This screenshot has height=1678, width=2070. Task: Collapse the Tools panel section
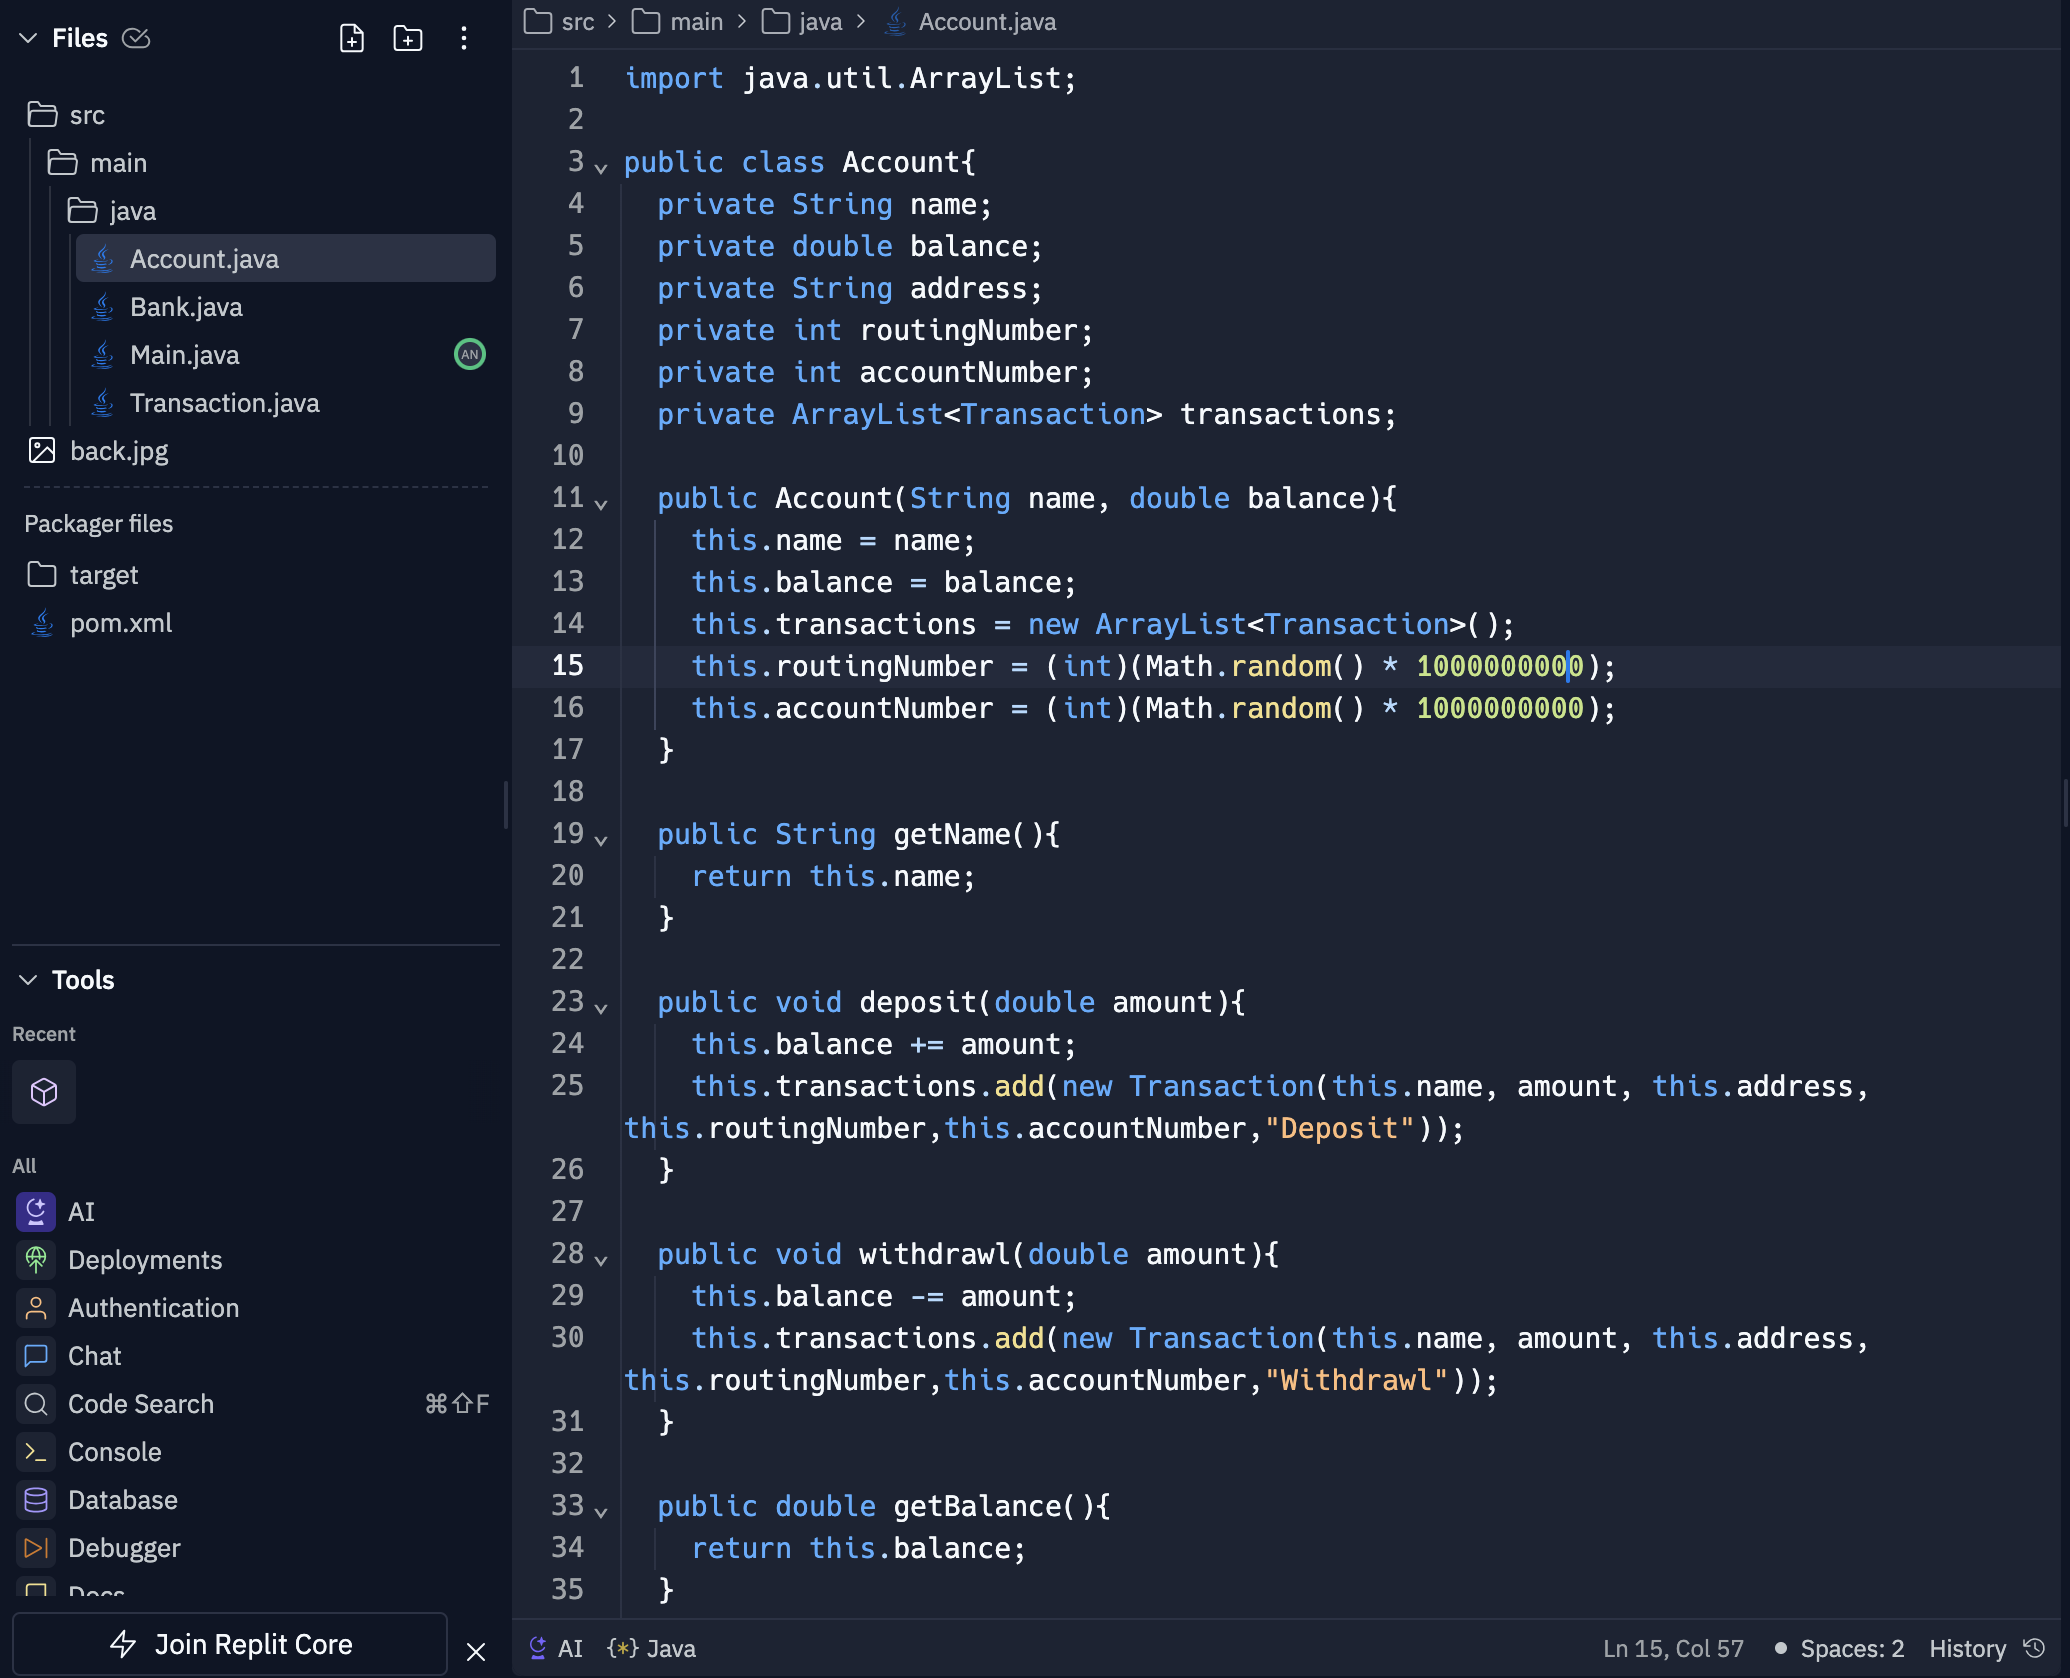[x=28, y=980]
